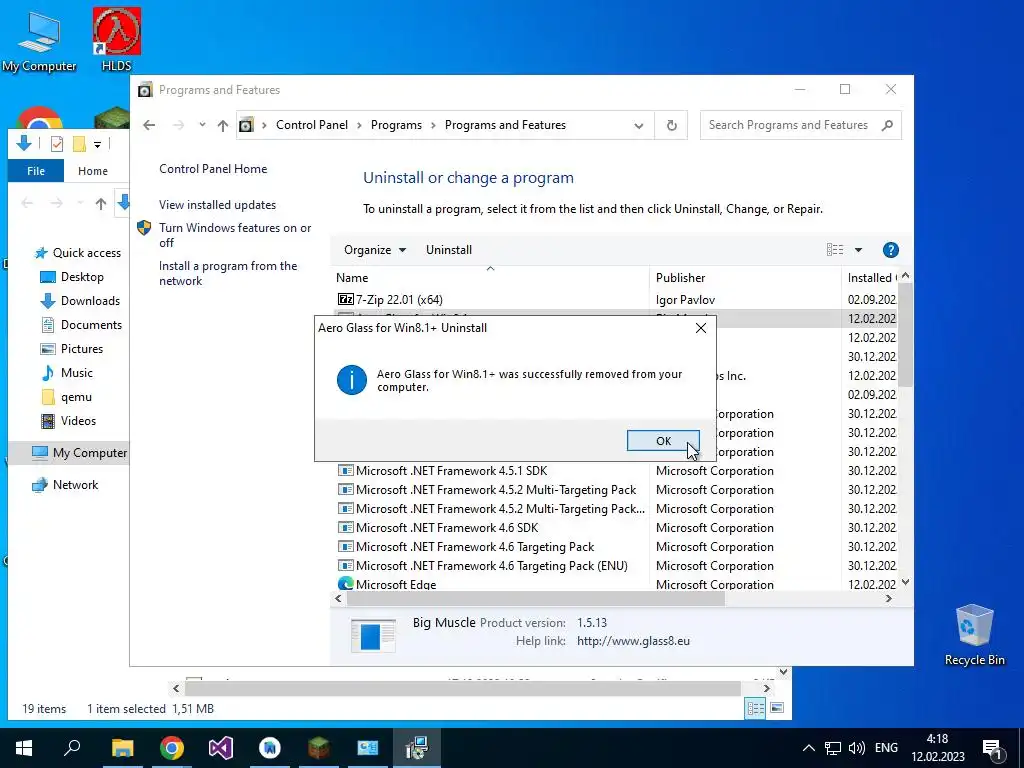Image resolution: width=1024 pixels, height=768 pixels.
Task: Click the magnifier icon in search box
Action: [x=887, y=125]
